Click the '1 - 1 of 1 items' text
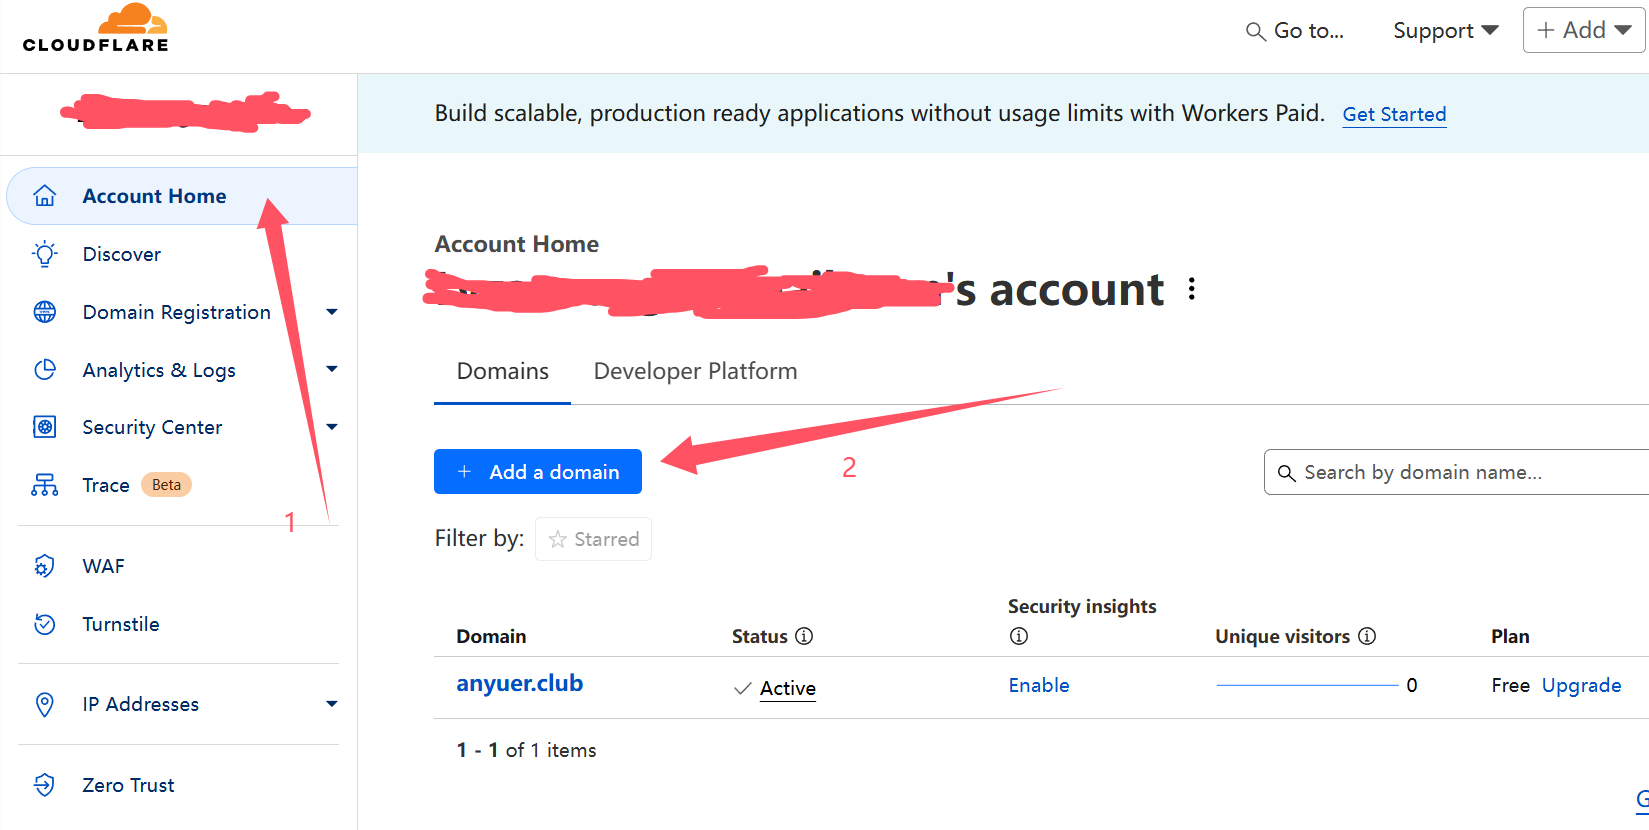The height and width of the screenshot is (830, 1649). [x=526, y=750]
